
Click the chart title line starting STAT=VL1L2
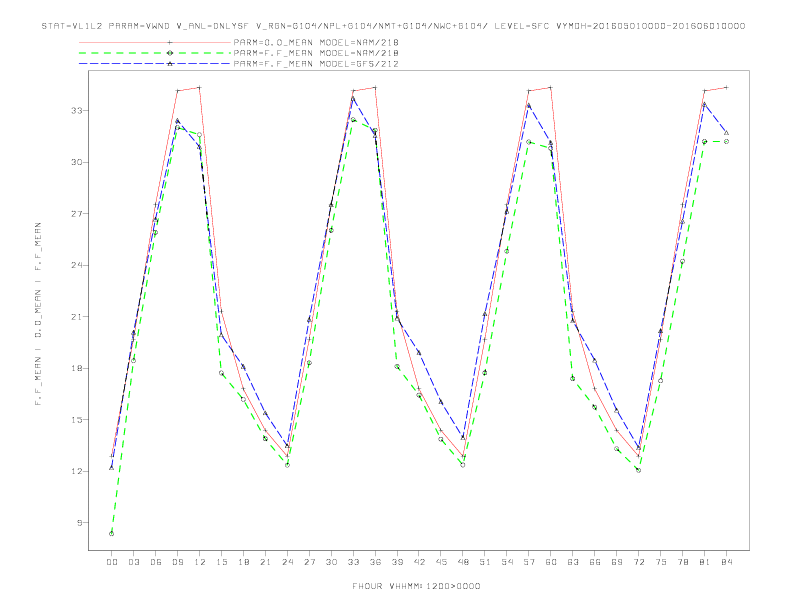pyautogui.click(x=393, y=26)
